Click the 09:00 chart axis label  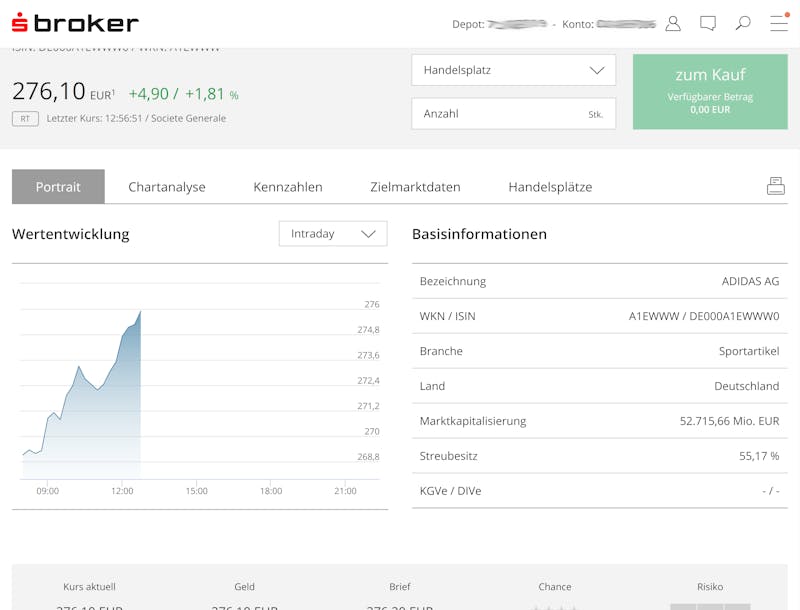pos(47,491)
